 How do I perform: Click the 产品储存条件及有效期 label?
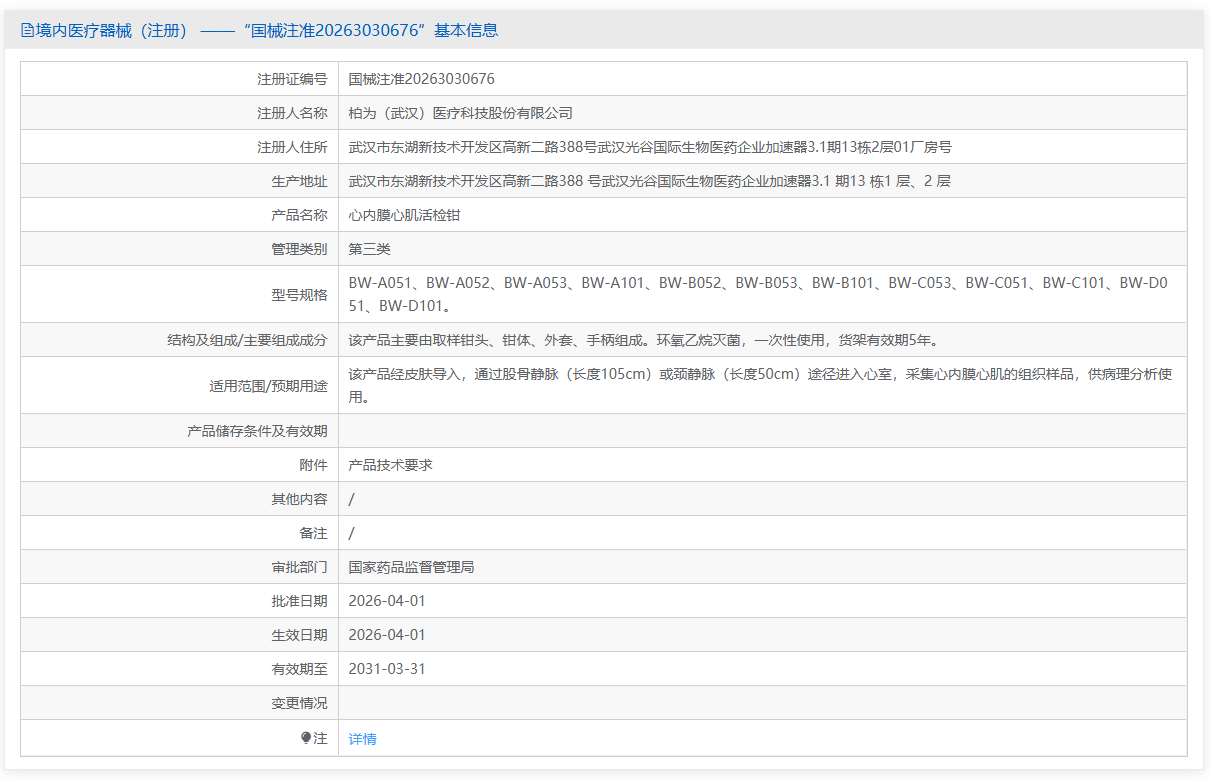[257, 431]
